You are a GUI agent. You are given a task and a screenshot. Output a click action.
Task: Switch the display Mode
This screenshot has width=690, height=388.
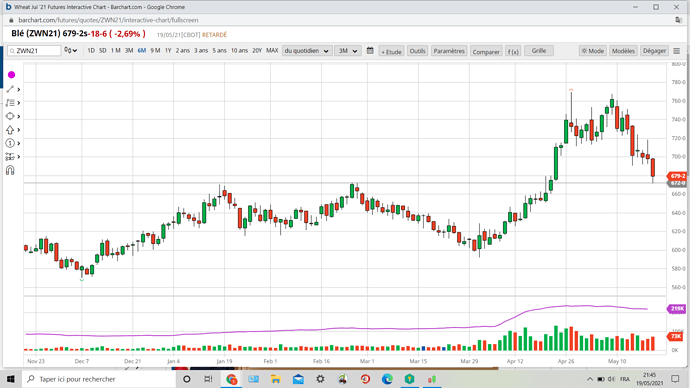tap(593, 51)
